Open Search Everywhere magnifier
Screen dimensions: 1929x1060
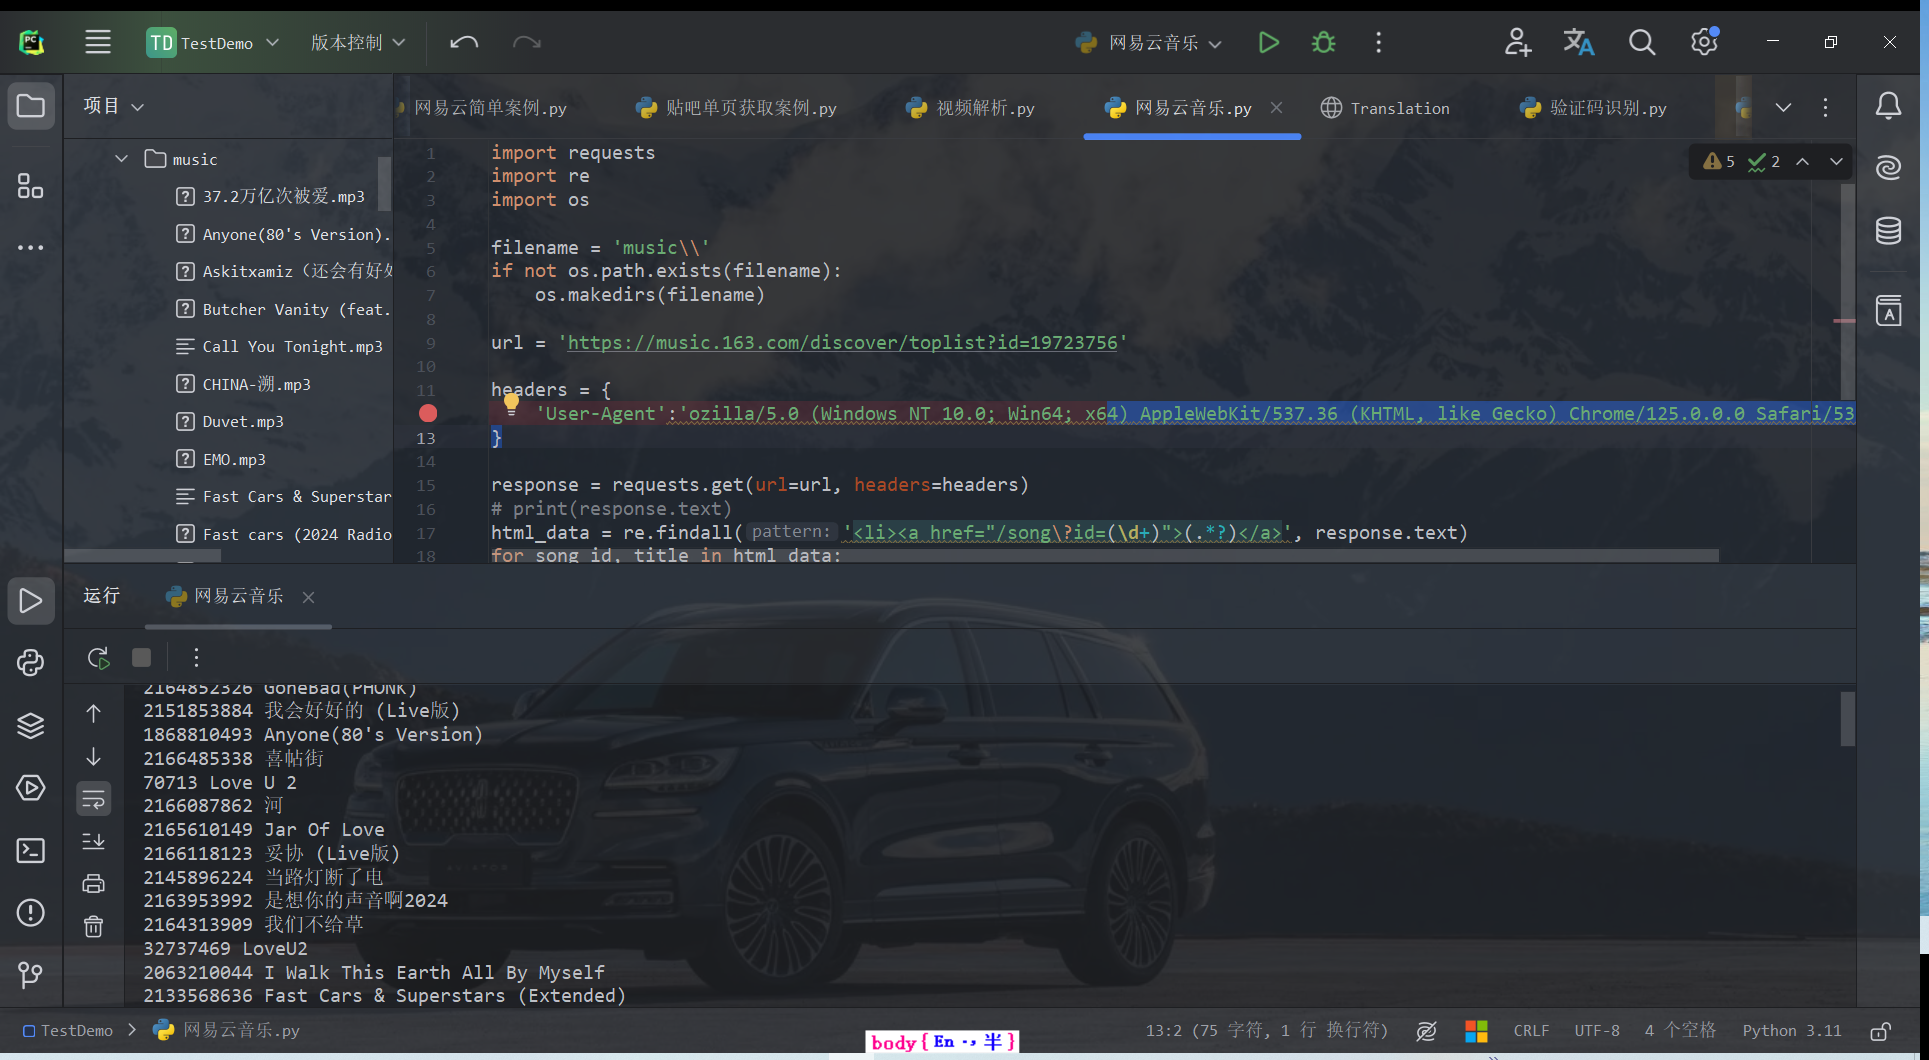tap(1641, 42)
